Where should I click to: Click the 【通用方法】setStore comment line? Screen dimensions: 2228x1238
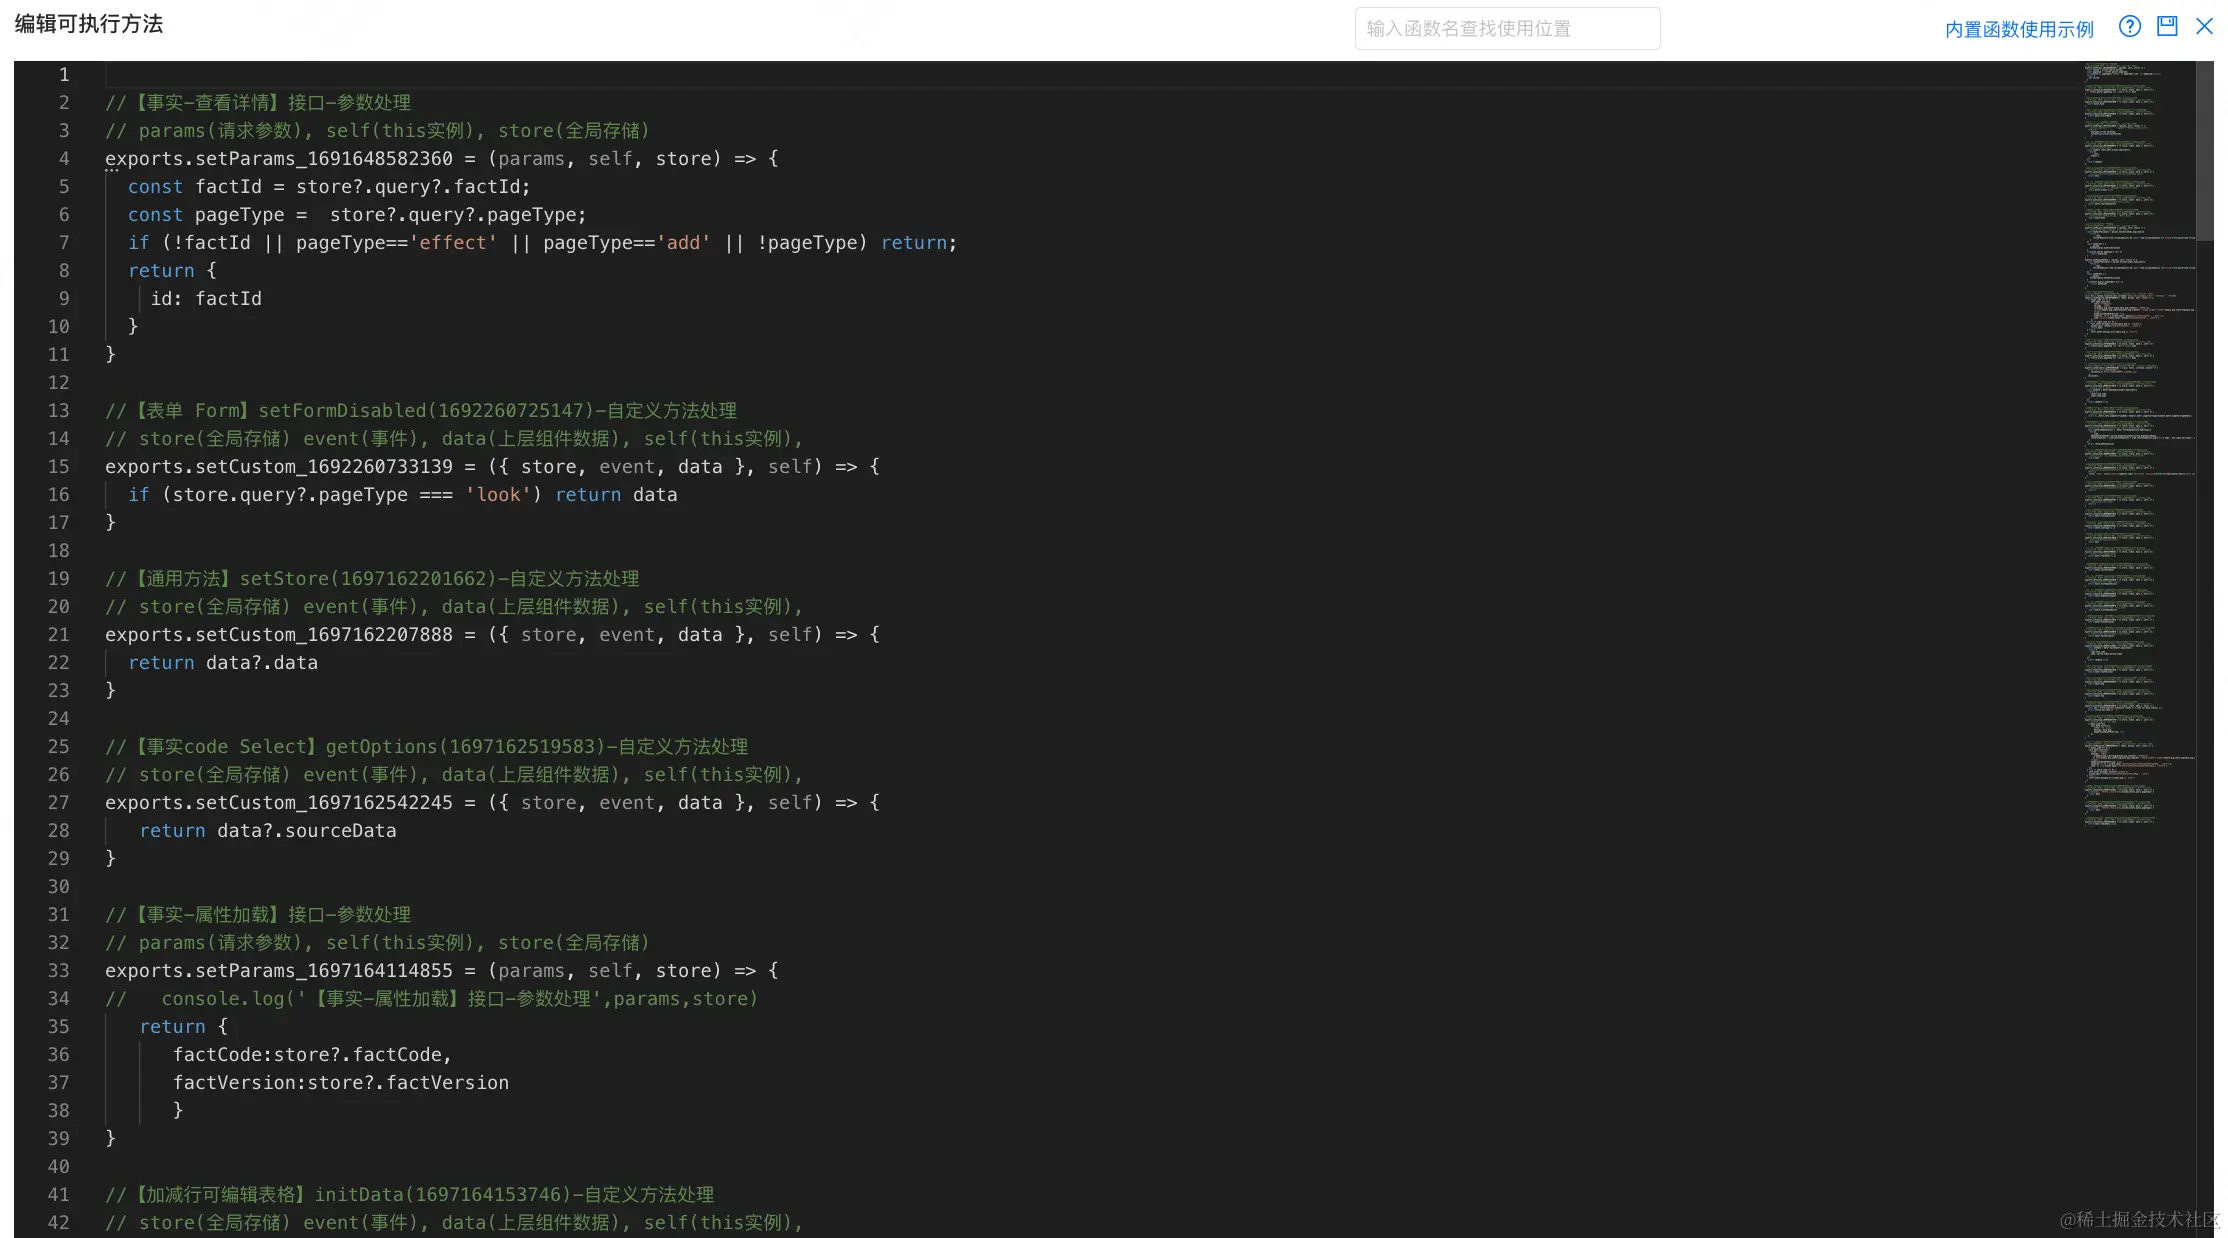tap(372, 579)
